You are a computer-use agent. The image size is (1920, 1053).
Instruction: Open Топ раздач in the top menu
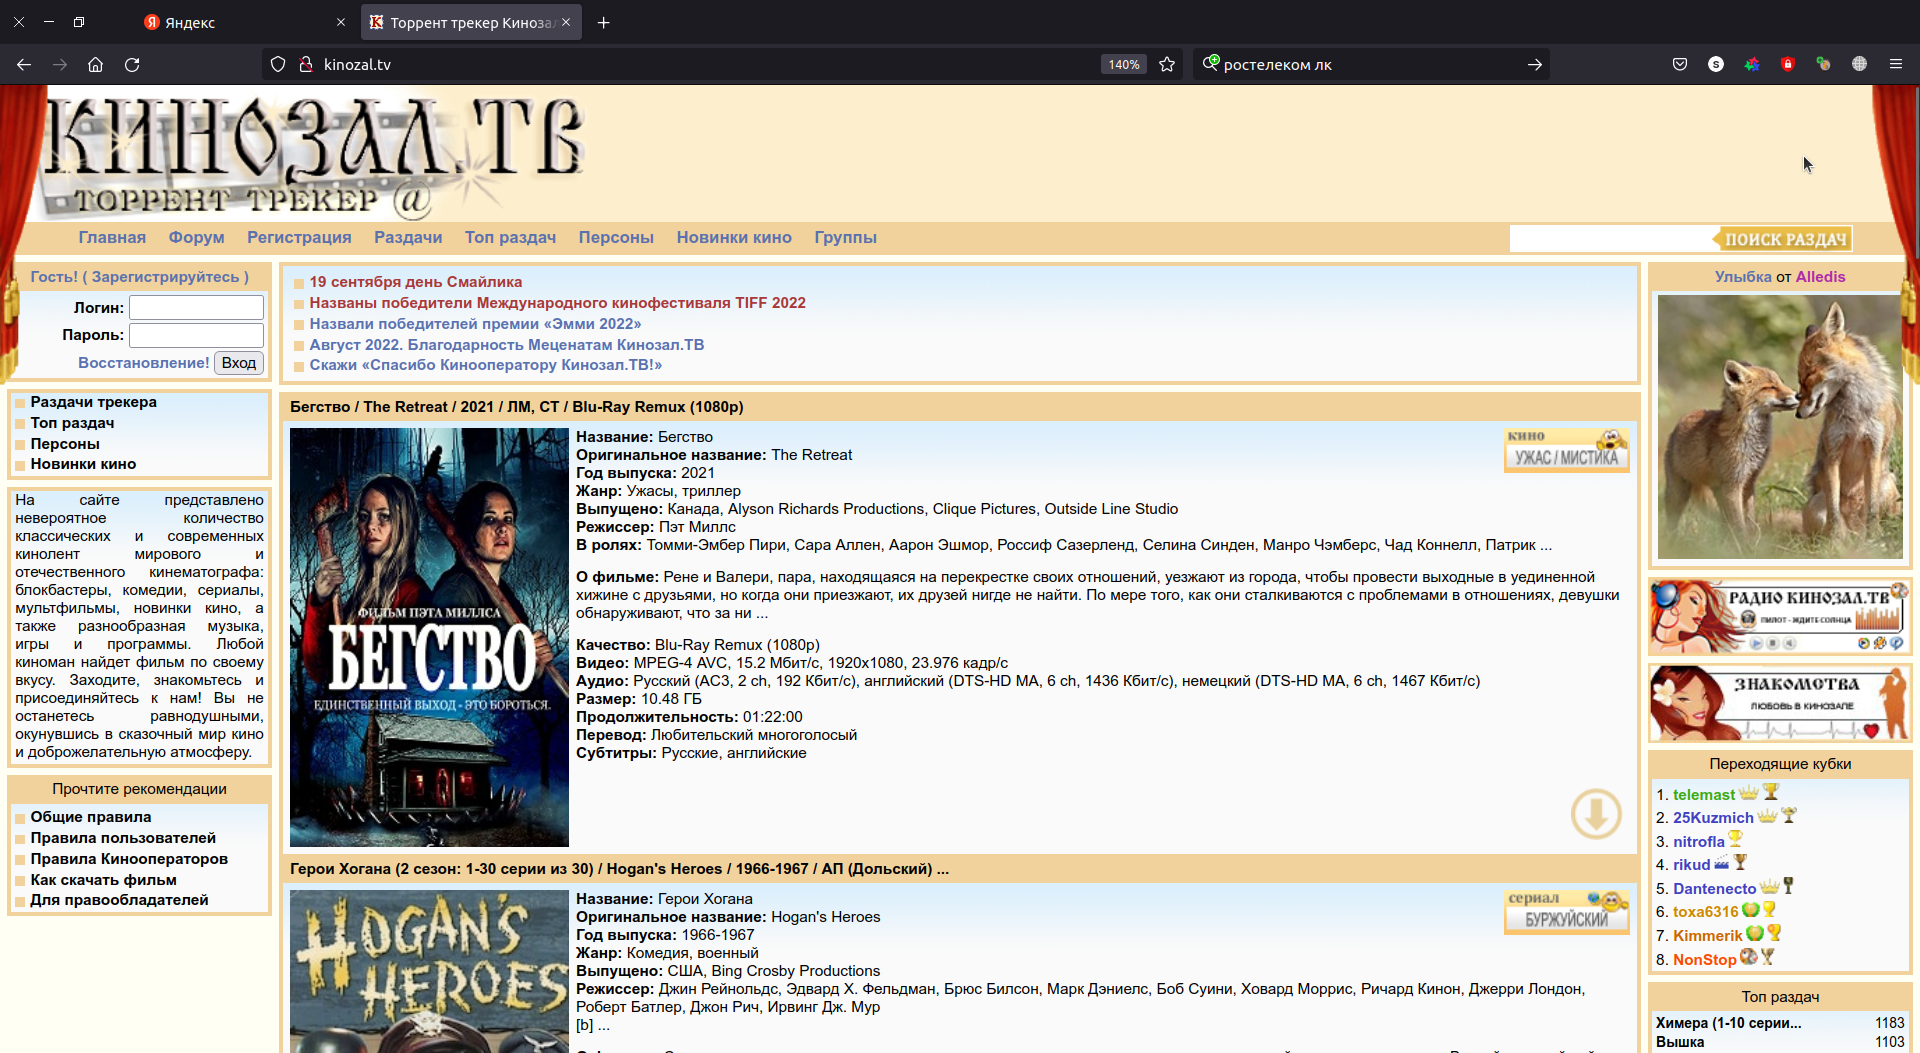(510, 237)
